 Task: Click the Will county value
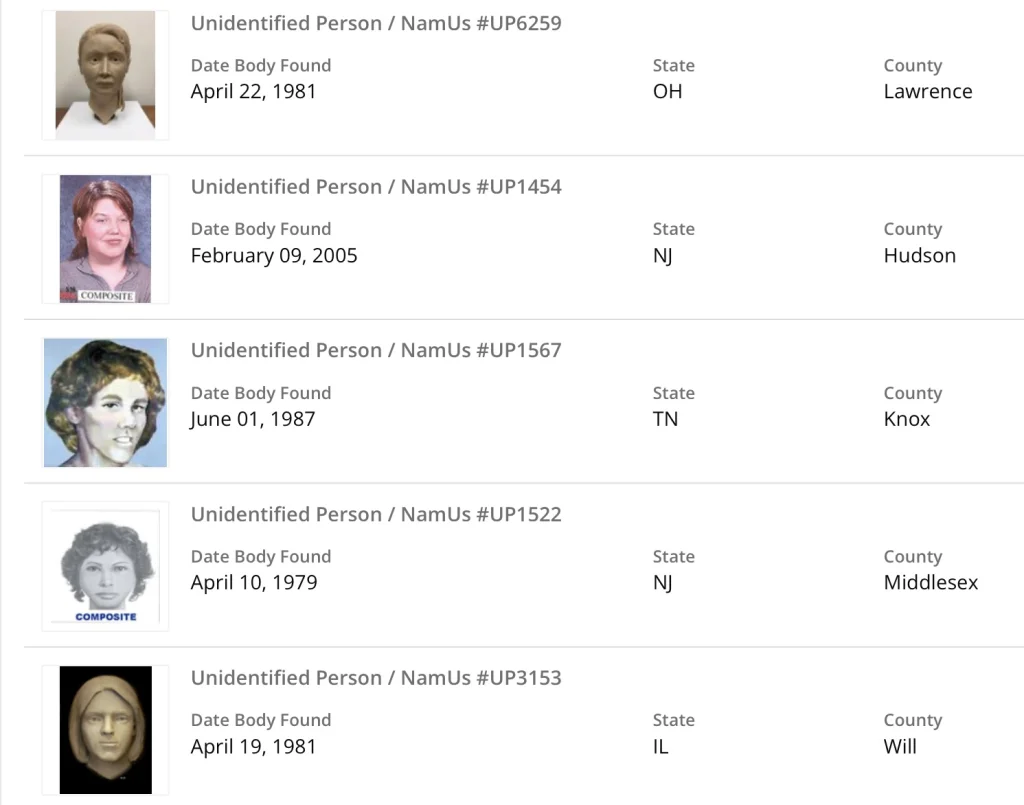point(900,747)
